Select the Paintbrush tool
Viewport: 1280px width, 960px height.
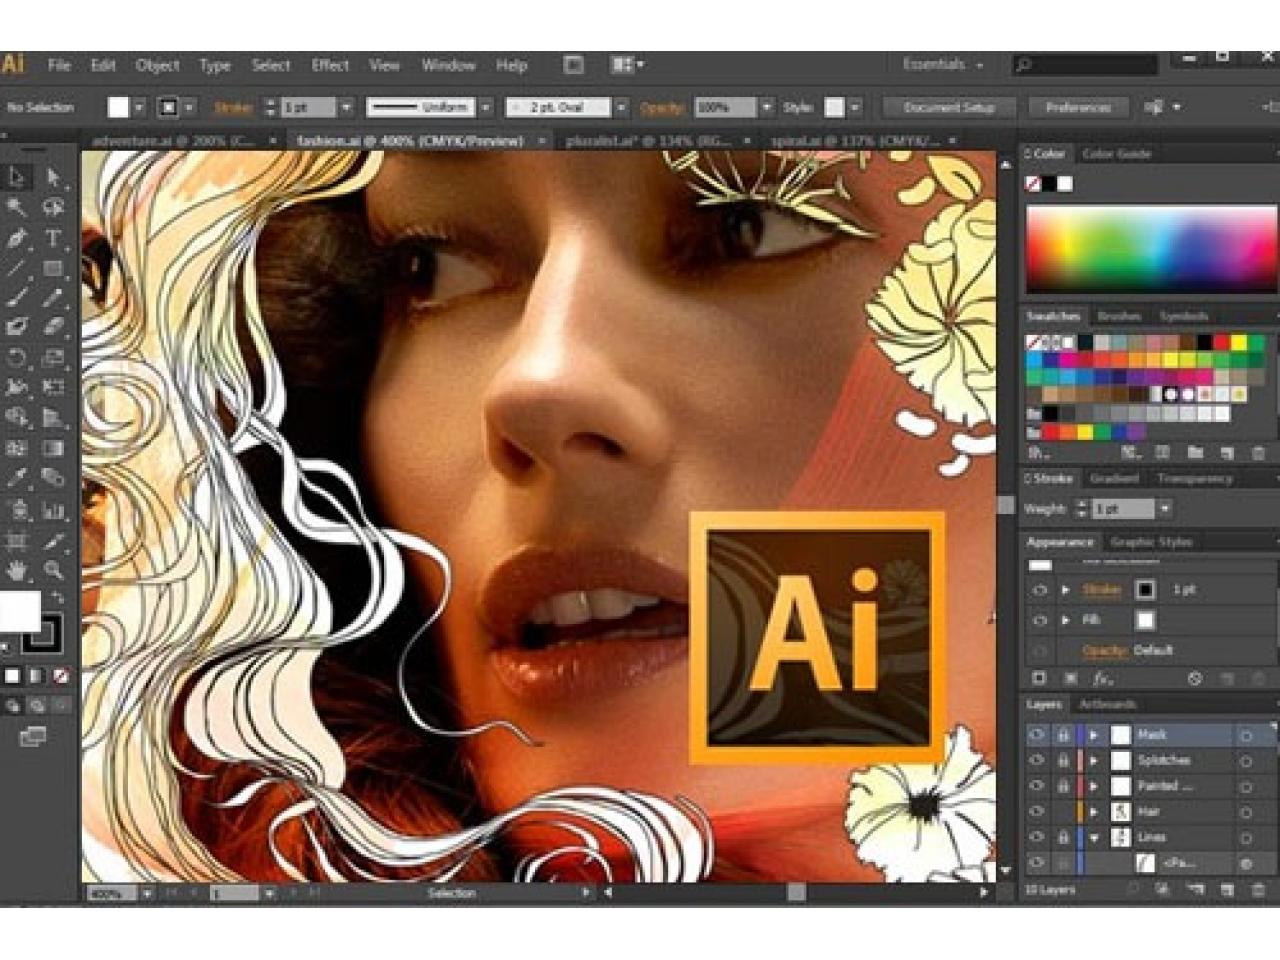(17, 297)
